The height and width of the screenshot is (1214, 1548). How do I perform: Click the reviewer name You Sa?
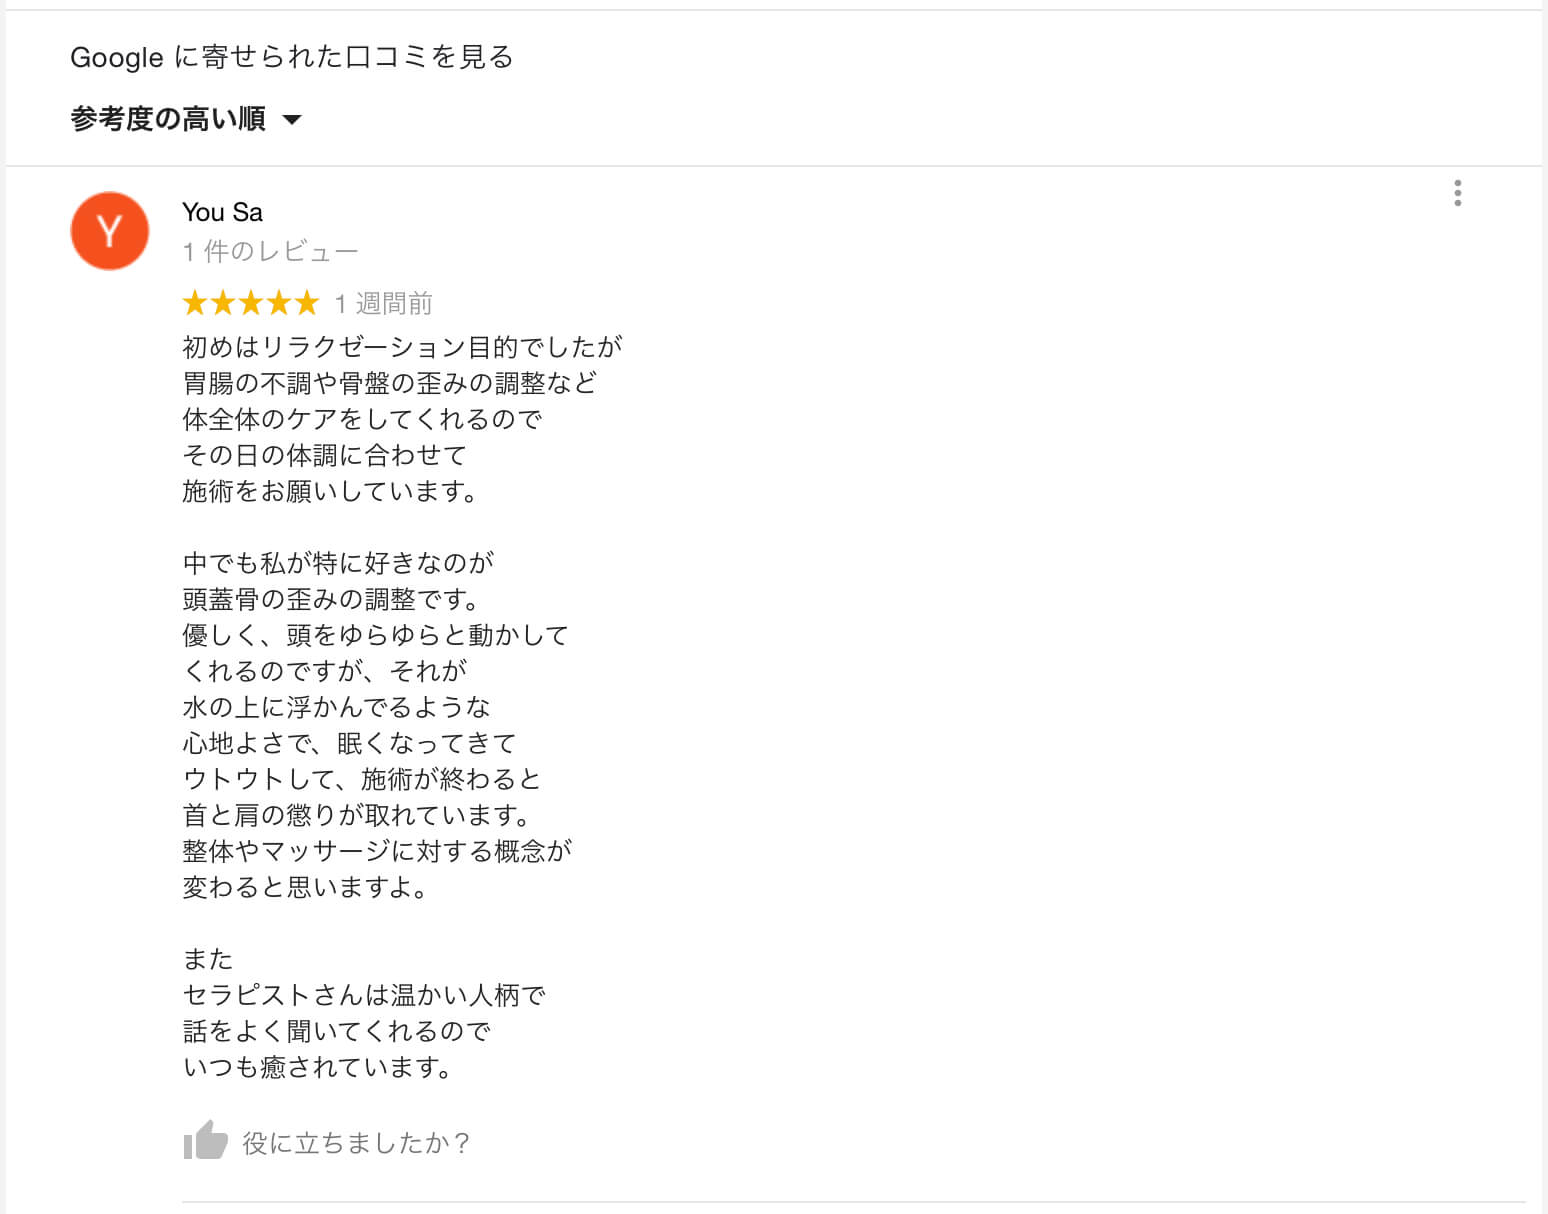click(x=221, y=212)
